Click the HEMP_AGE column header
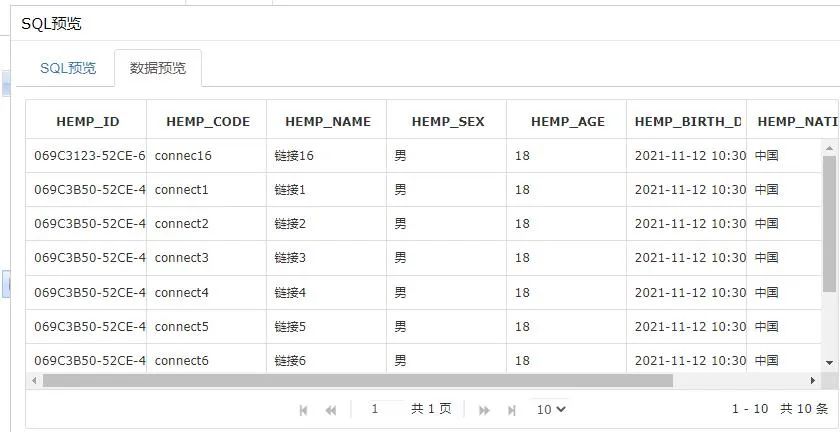The height and width of the screenshot is (432, 840). 567,122
